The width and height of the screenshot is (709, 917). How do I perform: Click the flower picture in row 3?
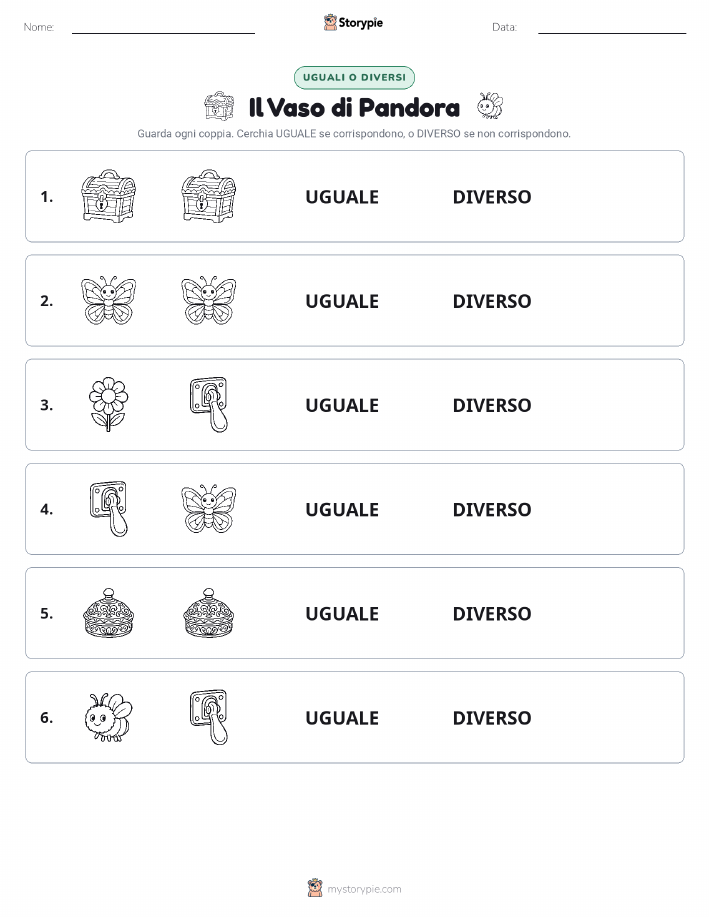pyautogui.click(x=108, y=405)
